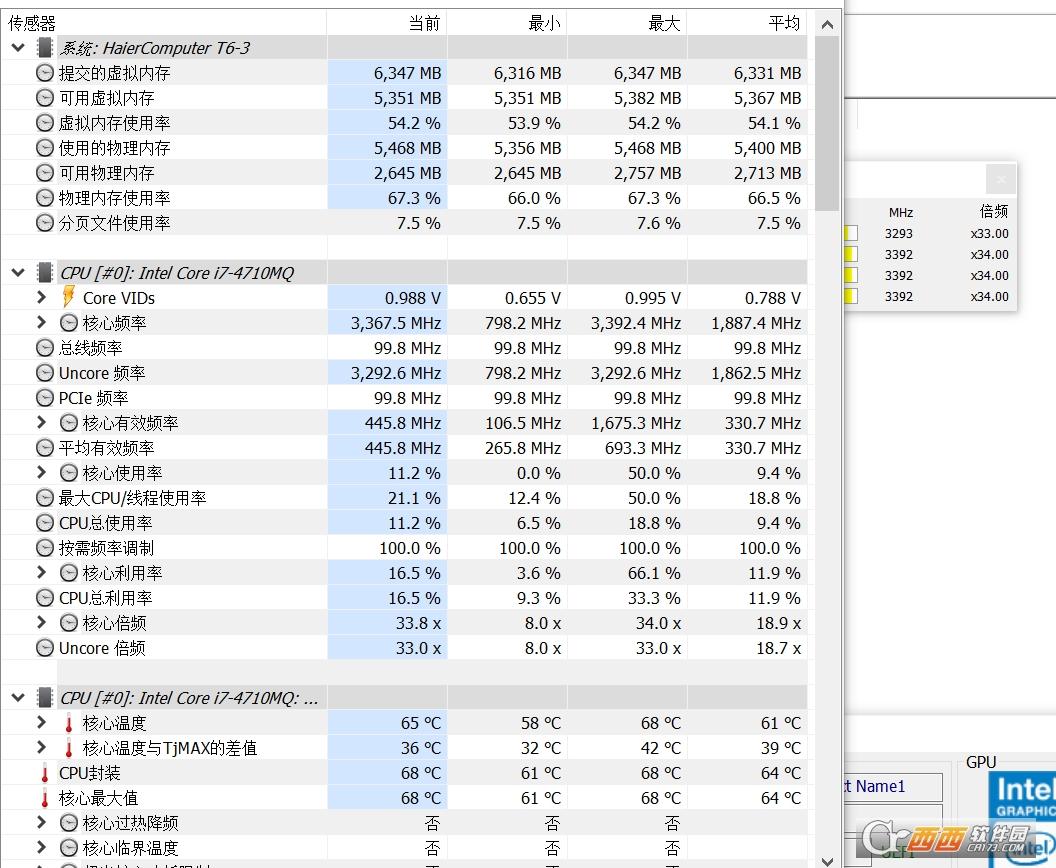Expand the 核心有效频率 row

pos(42,422)
